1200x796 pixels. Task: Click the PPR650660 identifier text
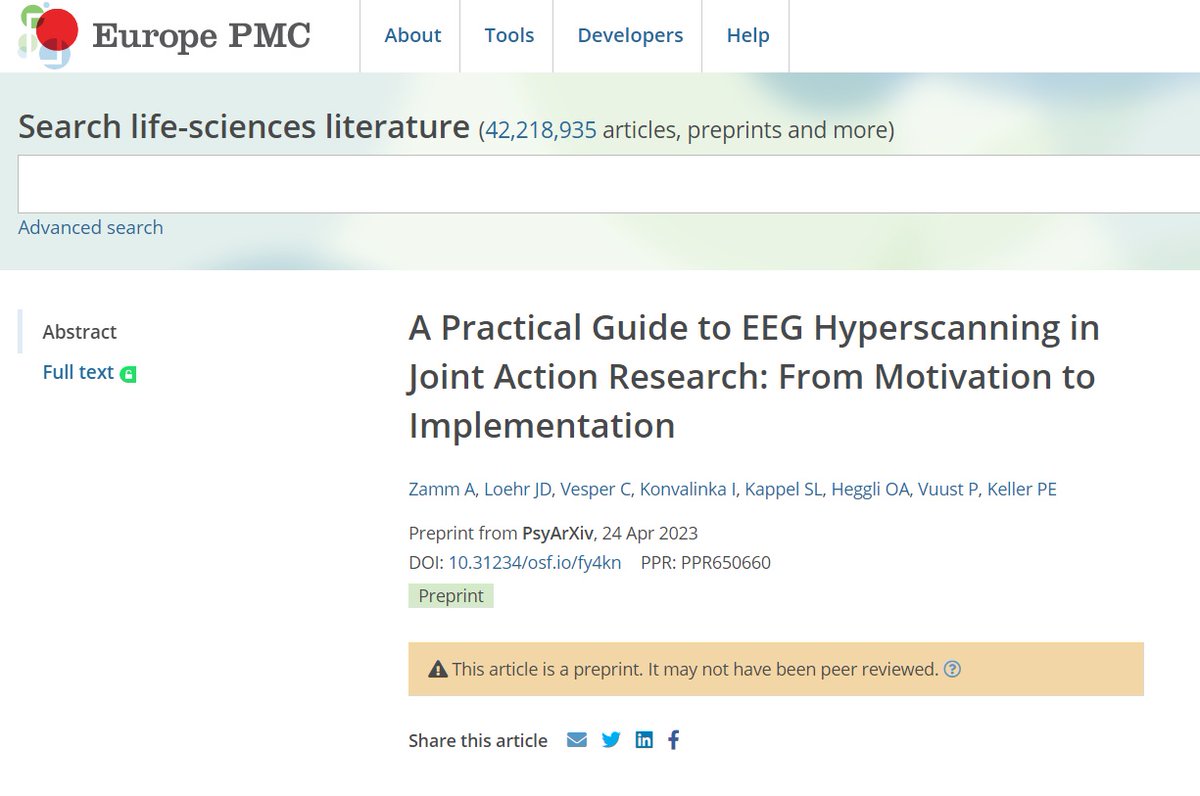coord(726,563)
